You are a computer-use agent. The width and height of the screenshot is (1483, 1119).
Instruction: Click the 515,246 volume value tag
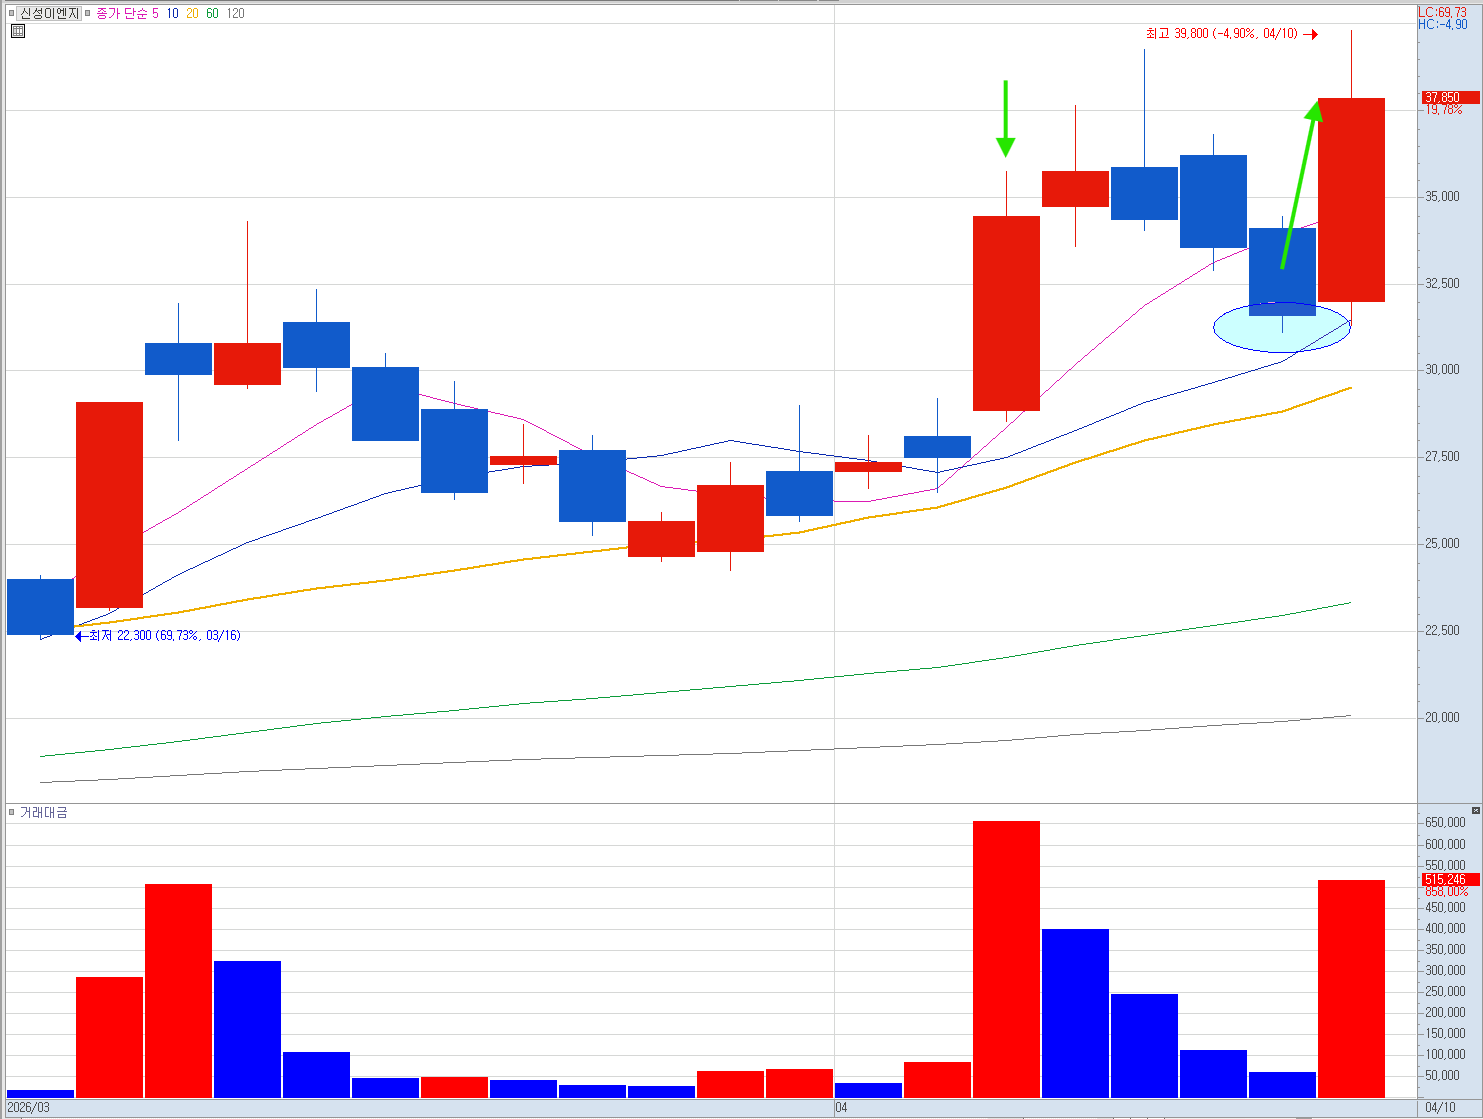pos(1450,879)
